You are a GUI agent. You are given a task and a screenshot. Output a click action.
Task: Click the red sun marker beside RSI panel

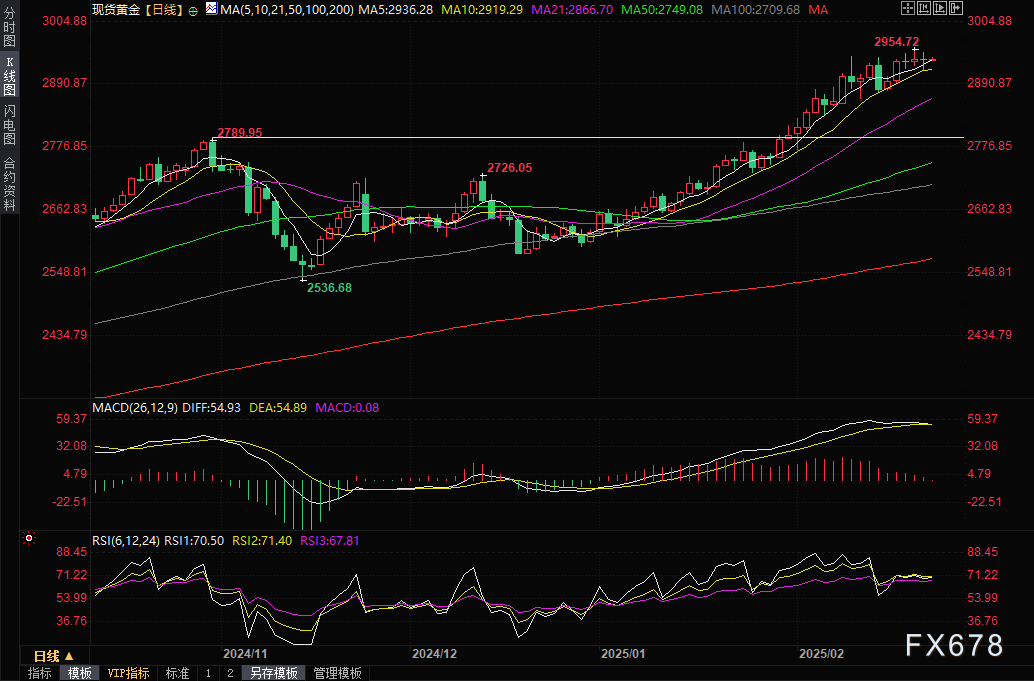coord(29,539)
